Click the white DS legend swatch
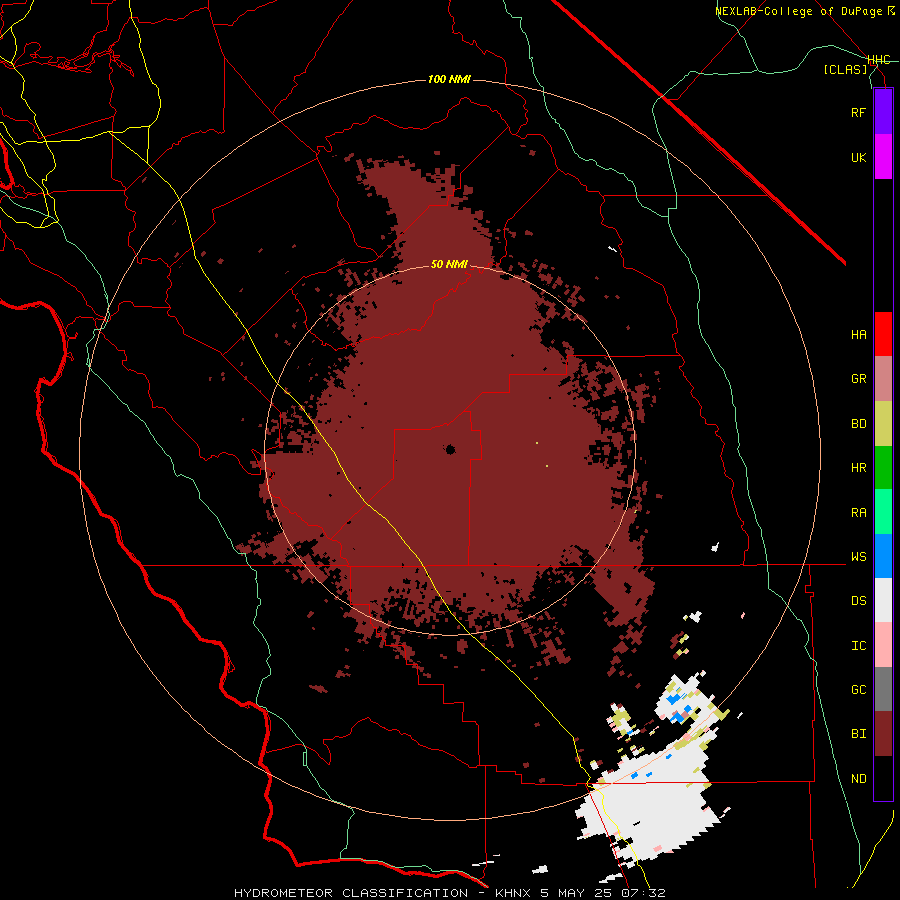900x900 pixels. coord(883,600)
